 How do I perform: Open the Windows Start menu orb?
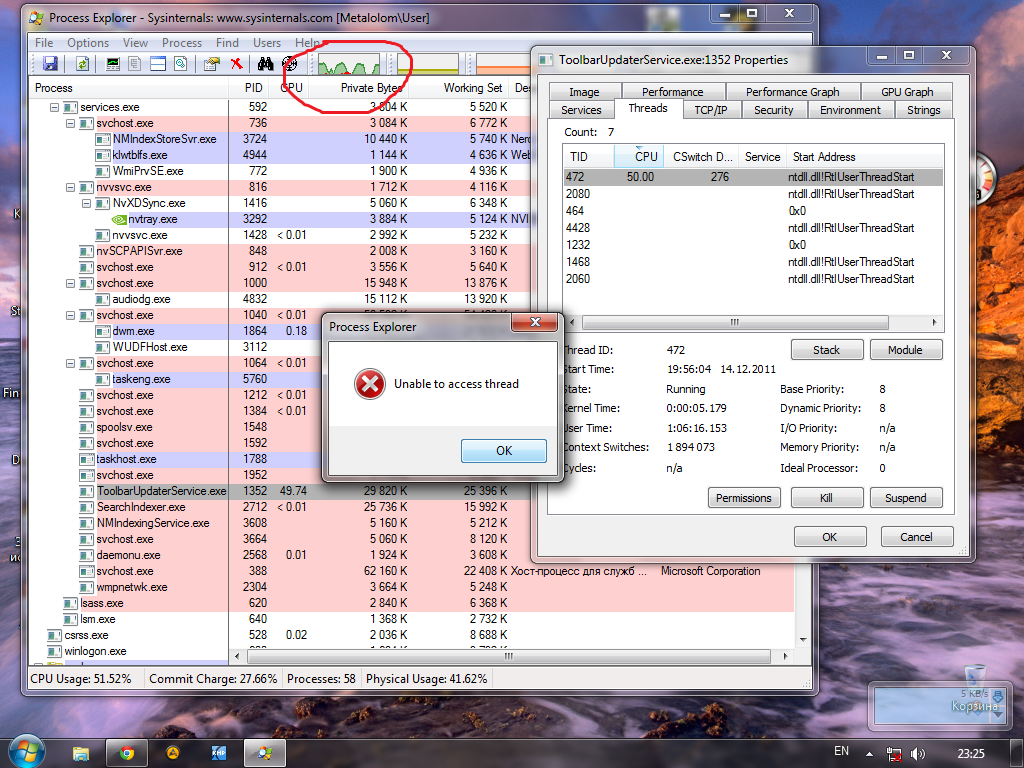[x=26, y=751]
